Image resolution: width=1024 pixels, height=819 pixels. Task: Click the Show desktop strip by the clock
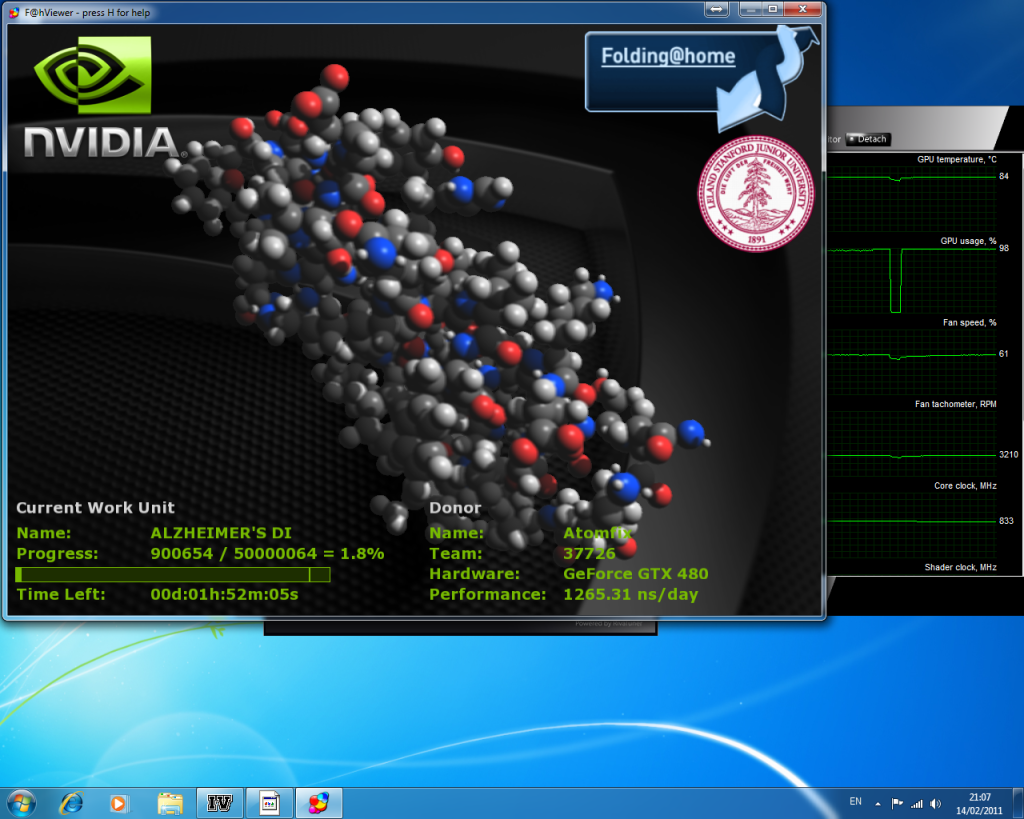click(1018, 803)
